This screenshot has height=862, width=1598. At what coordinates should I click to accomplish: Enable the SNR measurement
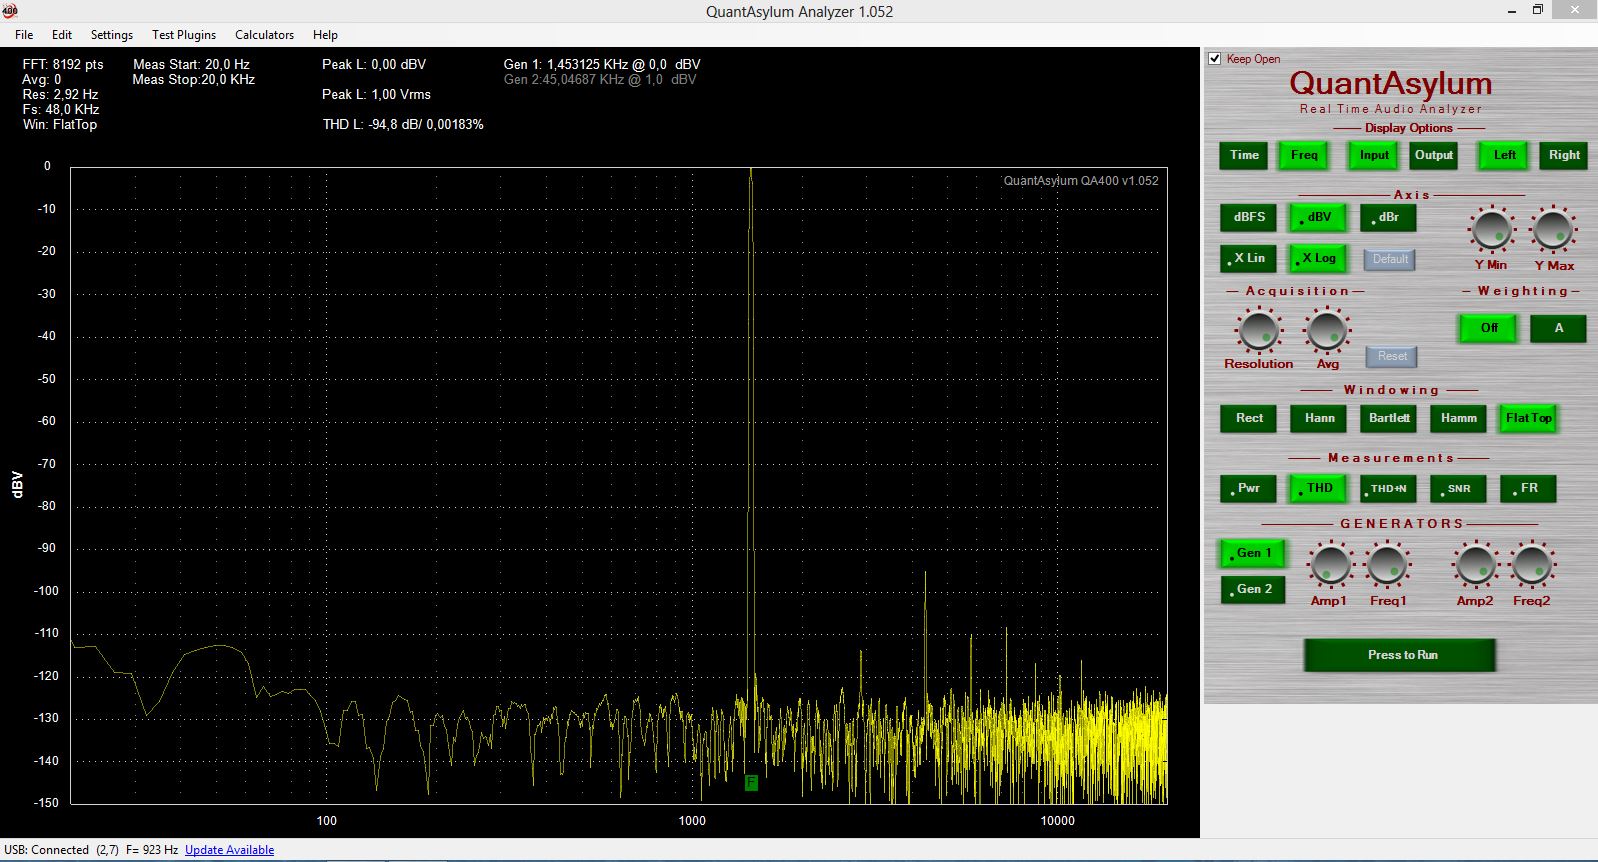(1458, 488)
